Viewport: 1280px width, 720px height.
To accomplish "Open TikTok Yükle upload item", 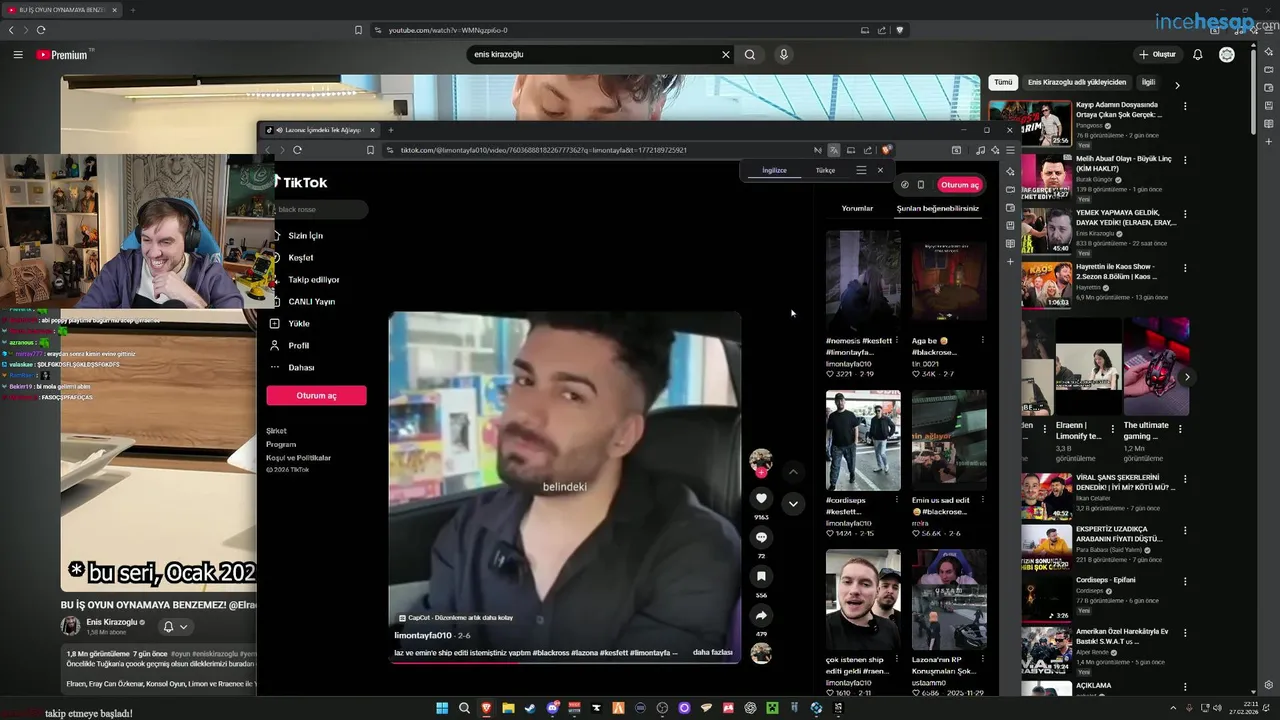I will coord(298,324).
